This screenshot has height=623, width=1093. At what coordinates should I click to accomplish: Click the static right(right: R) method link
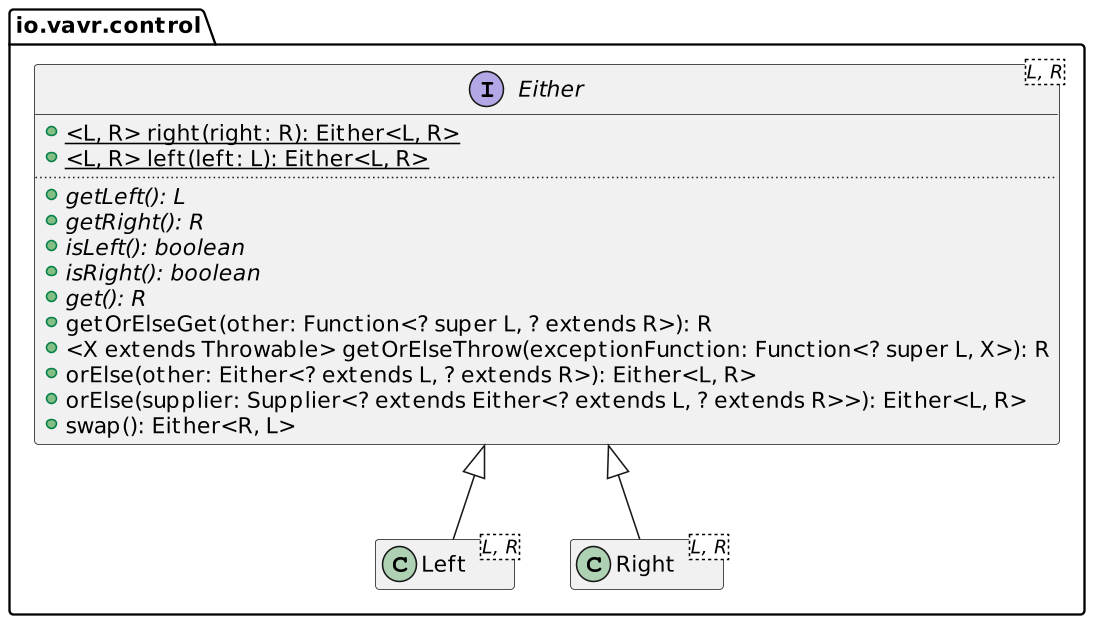click(x=262, y=133)
